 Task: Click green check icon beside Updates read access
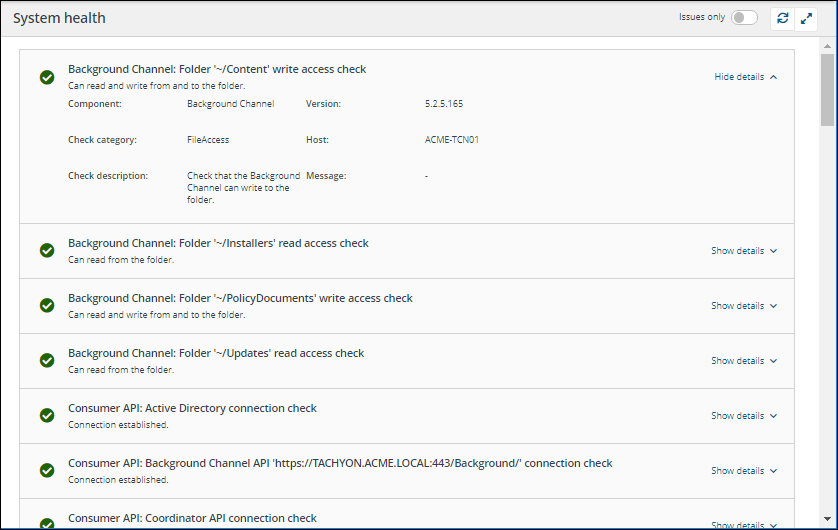(47, 361)
